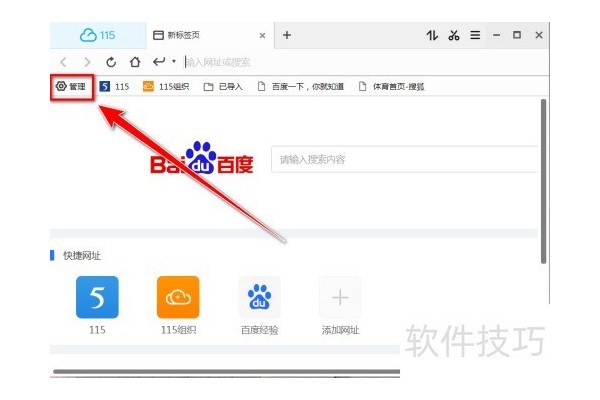Click the up-down arrows transfer icon
The image size is (600, 400).
point(432,35)
